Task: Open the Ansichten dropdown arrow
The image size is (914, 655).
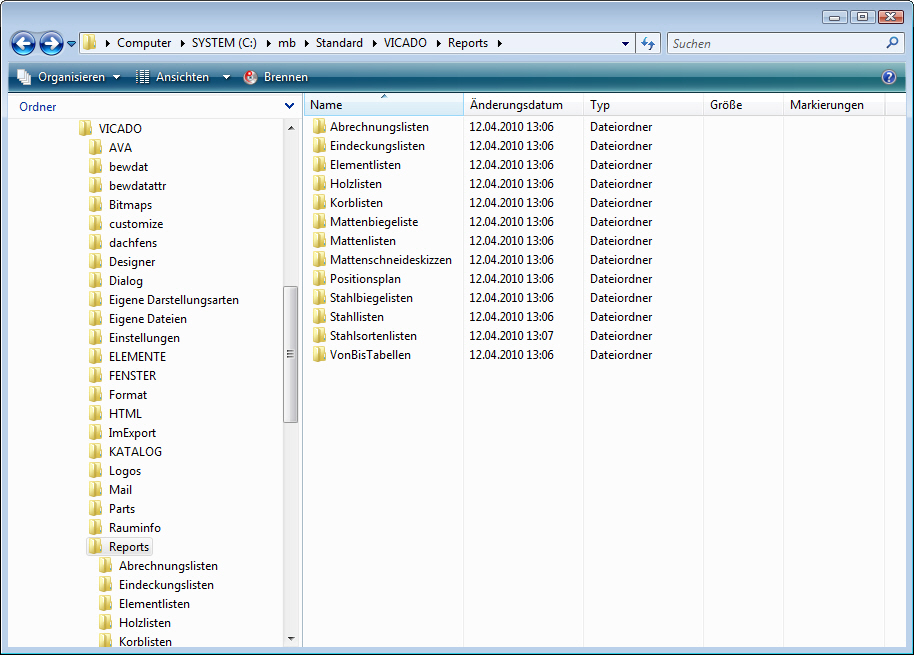Action: [226, 77]
